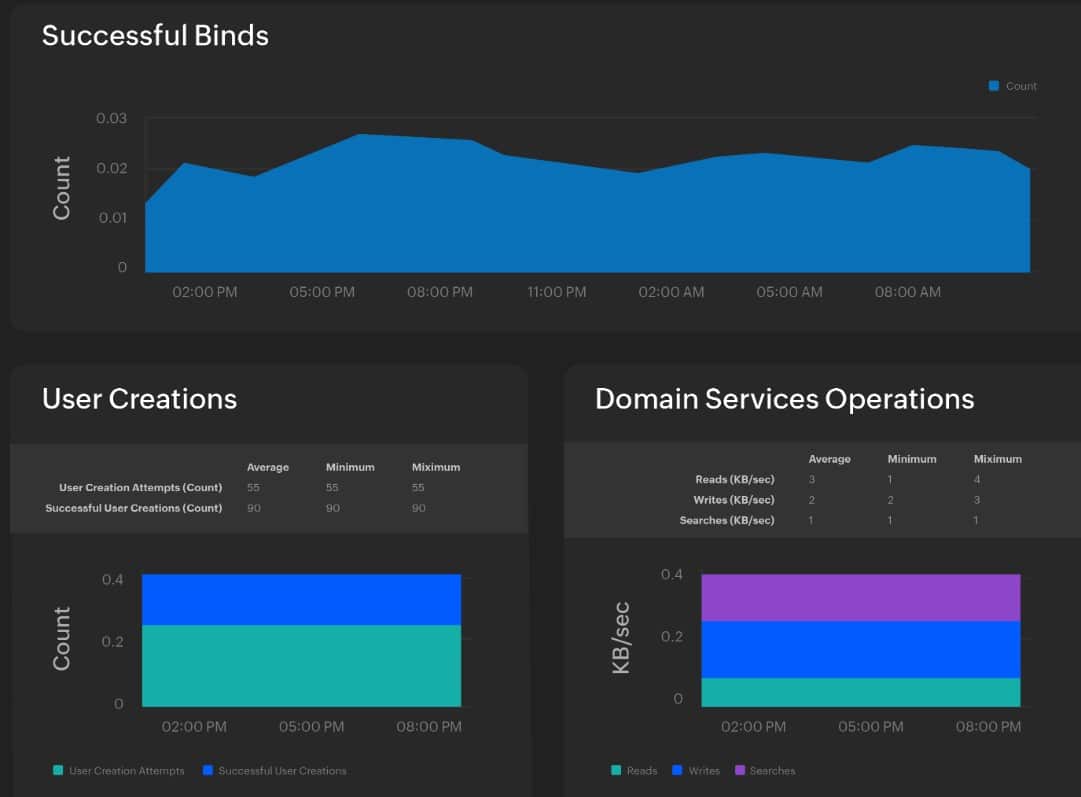This screenshot has height=797, width=1081.
Task: Click the User Creation Attempts (Count) row label
Action: point(141,487)
